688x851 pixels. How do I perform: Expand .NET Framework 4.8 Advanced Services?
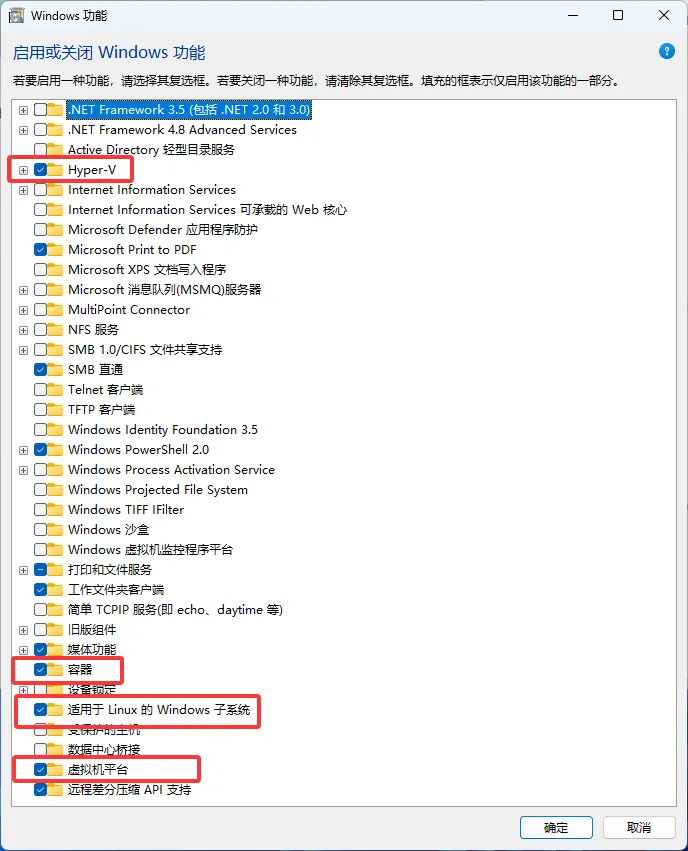(23, 130)
